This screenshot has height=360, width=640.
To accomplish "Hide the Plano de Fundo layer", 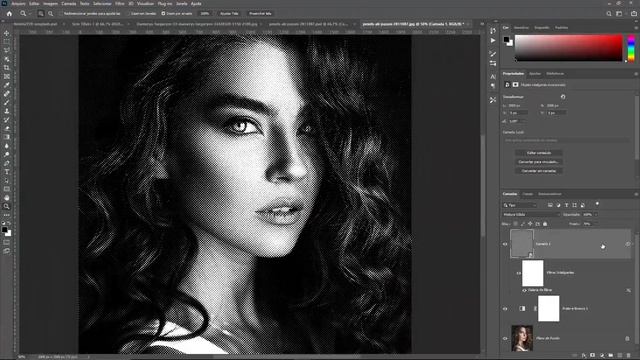I will 505,338.
